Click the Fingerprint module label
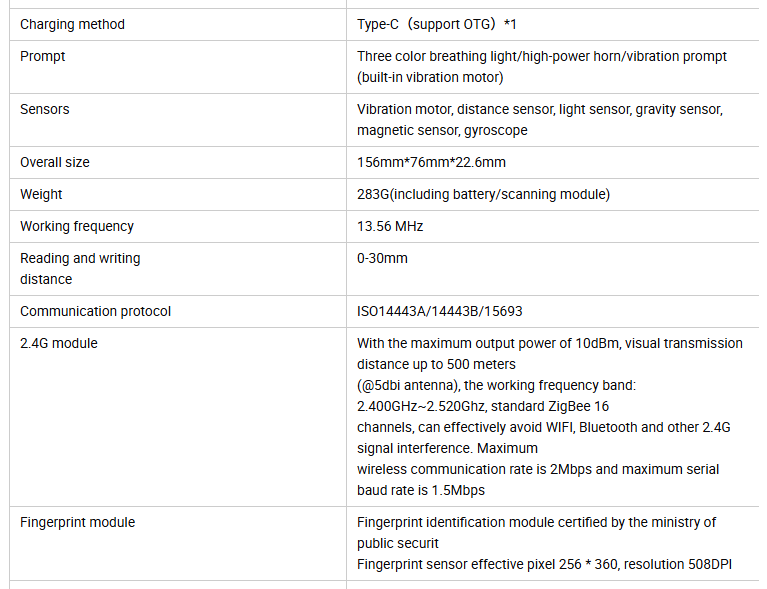Image resolution: width=767 pixels, height=589 pixels. click(x=77, y=522)
